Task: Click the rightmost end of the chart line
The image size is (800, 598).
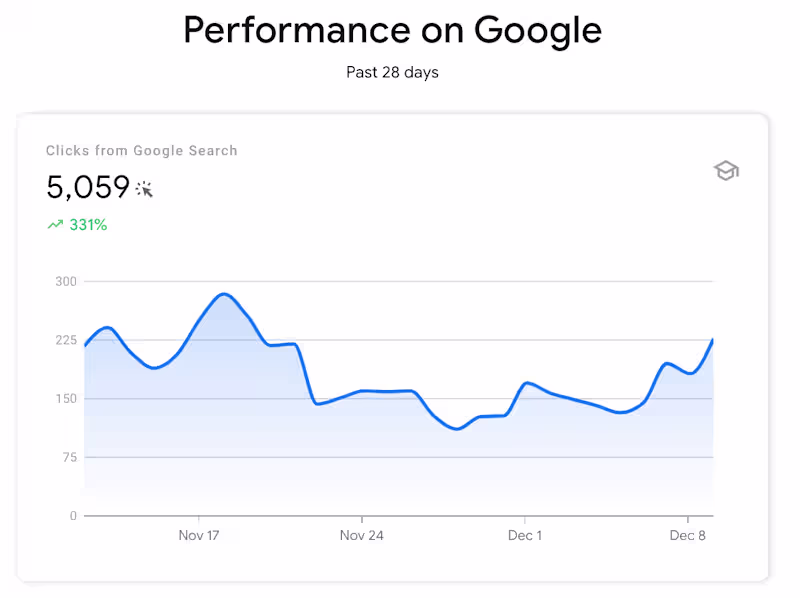Action: 712,340
